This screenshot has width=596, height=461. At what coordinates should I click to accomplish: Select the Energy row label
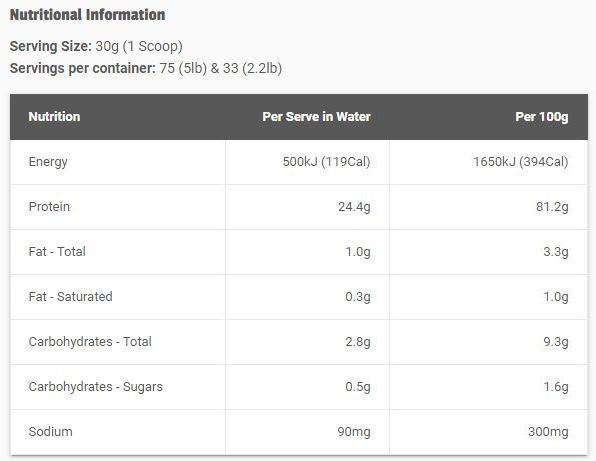coord(48,162)
